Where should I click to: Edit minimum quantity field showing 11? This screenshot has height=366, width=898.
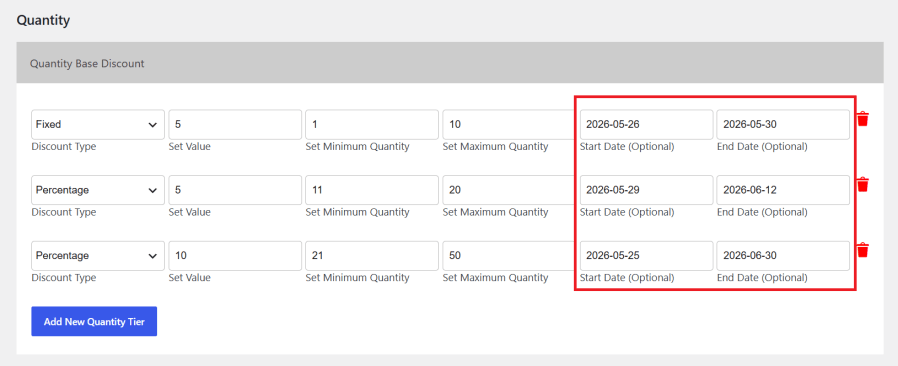tap(372, 190)
